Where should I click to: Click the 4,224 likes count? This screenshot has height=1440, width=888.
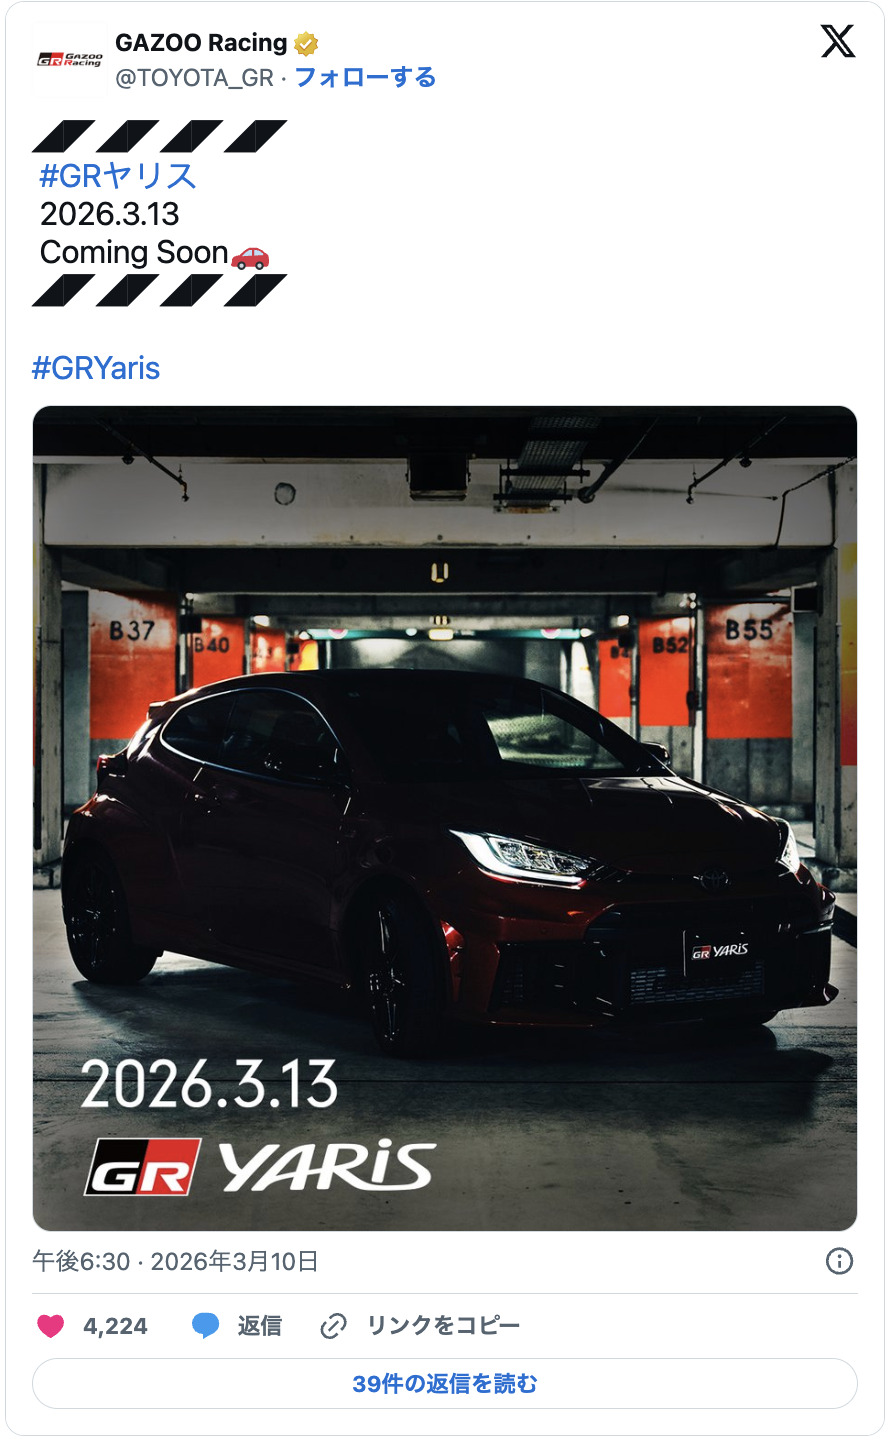click(115, 1327)
